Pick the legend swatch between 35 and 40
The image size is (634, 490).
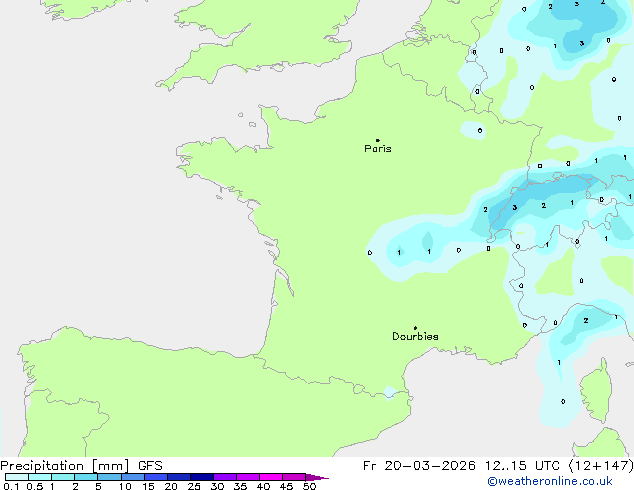248,477
